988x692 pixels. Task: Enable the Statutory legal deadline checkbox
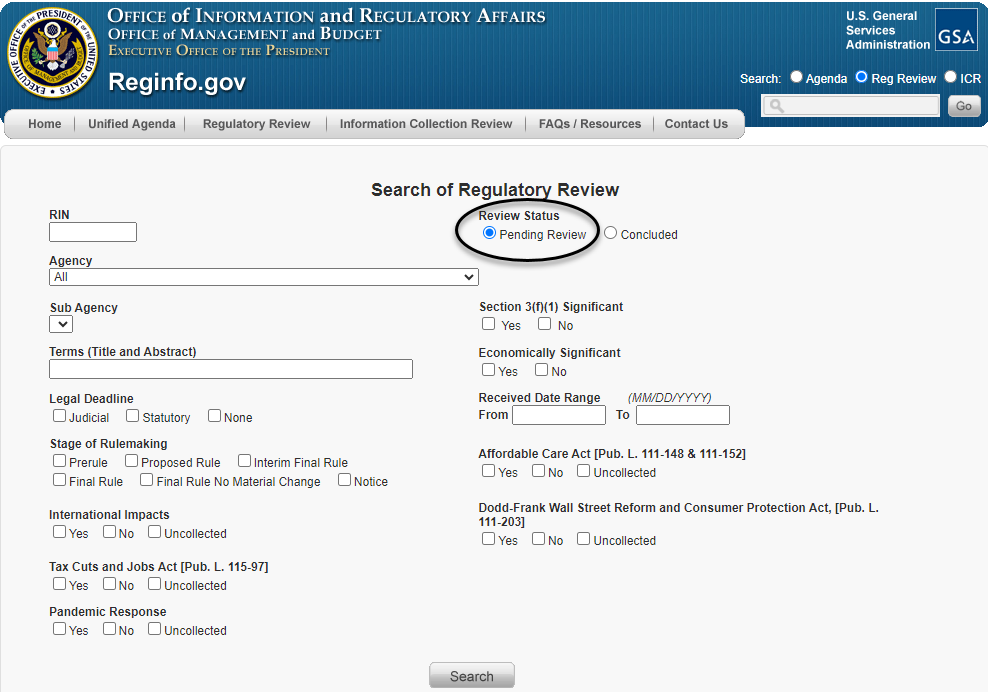click(132, 416)
